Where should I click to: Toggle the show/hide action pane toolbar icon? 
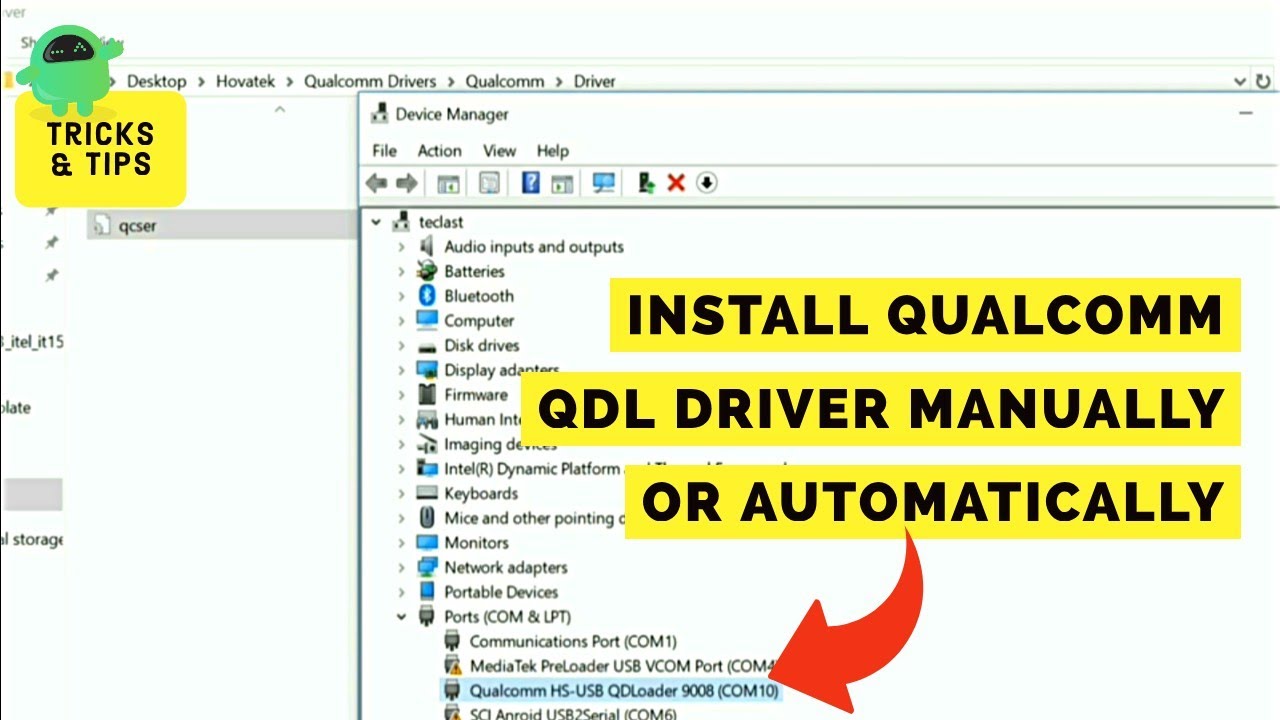[x=563, y=183]
